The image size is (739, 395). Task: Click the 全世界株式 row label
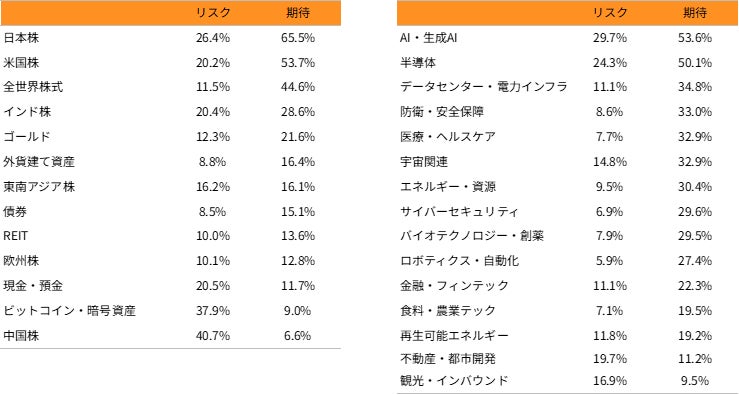point(33,87)
